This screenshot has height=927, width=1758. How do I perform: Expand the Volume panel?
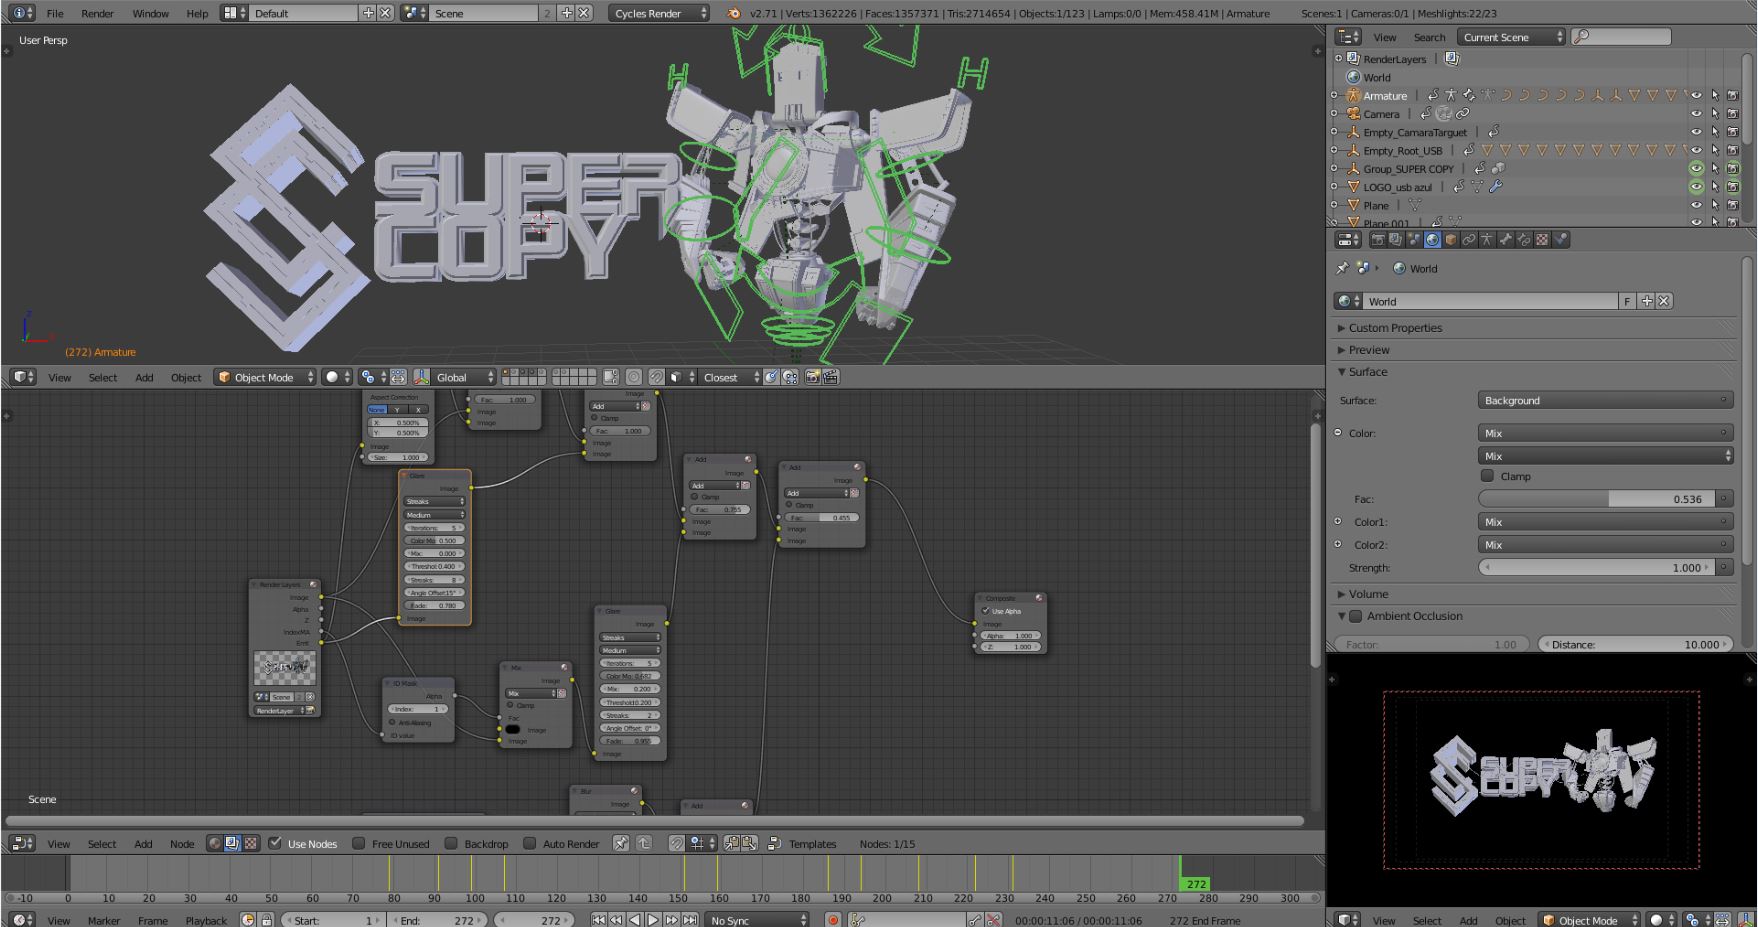click(1367, 594)
